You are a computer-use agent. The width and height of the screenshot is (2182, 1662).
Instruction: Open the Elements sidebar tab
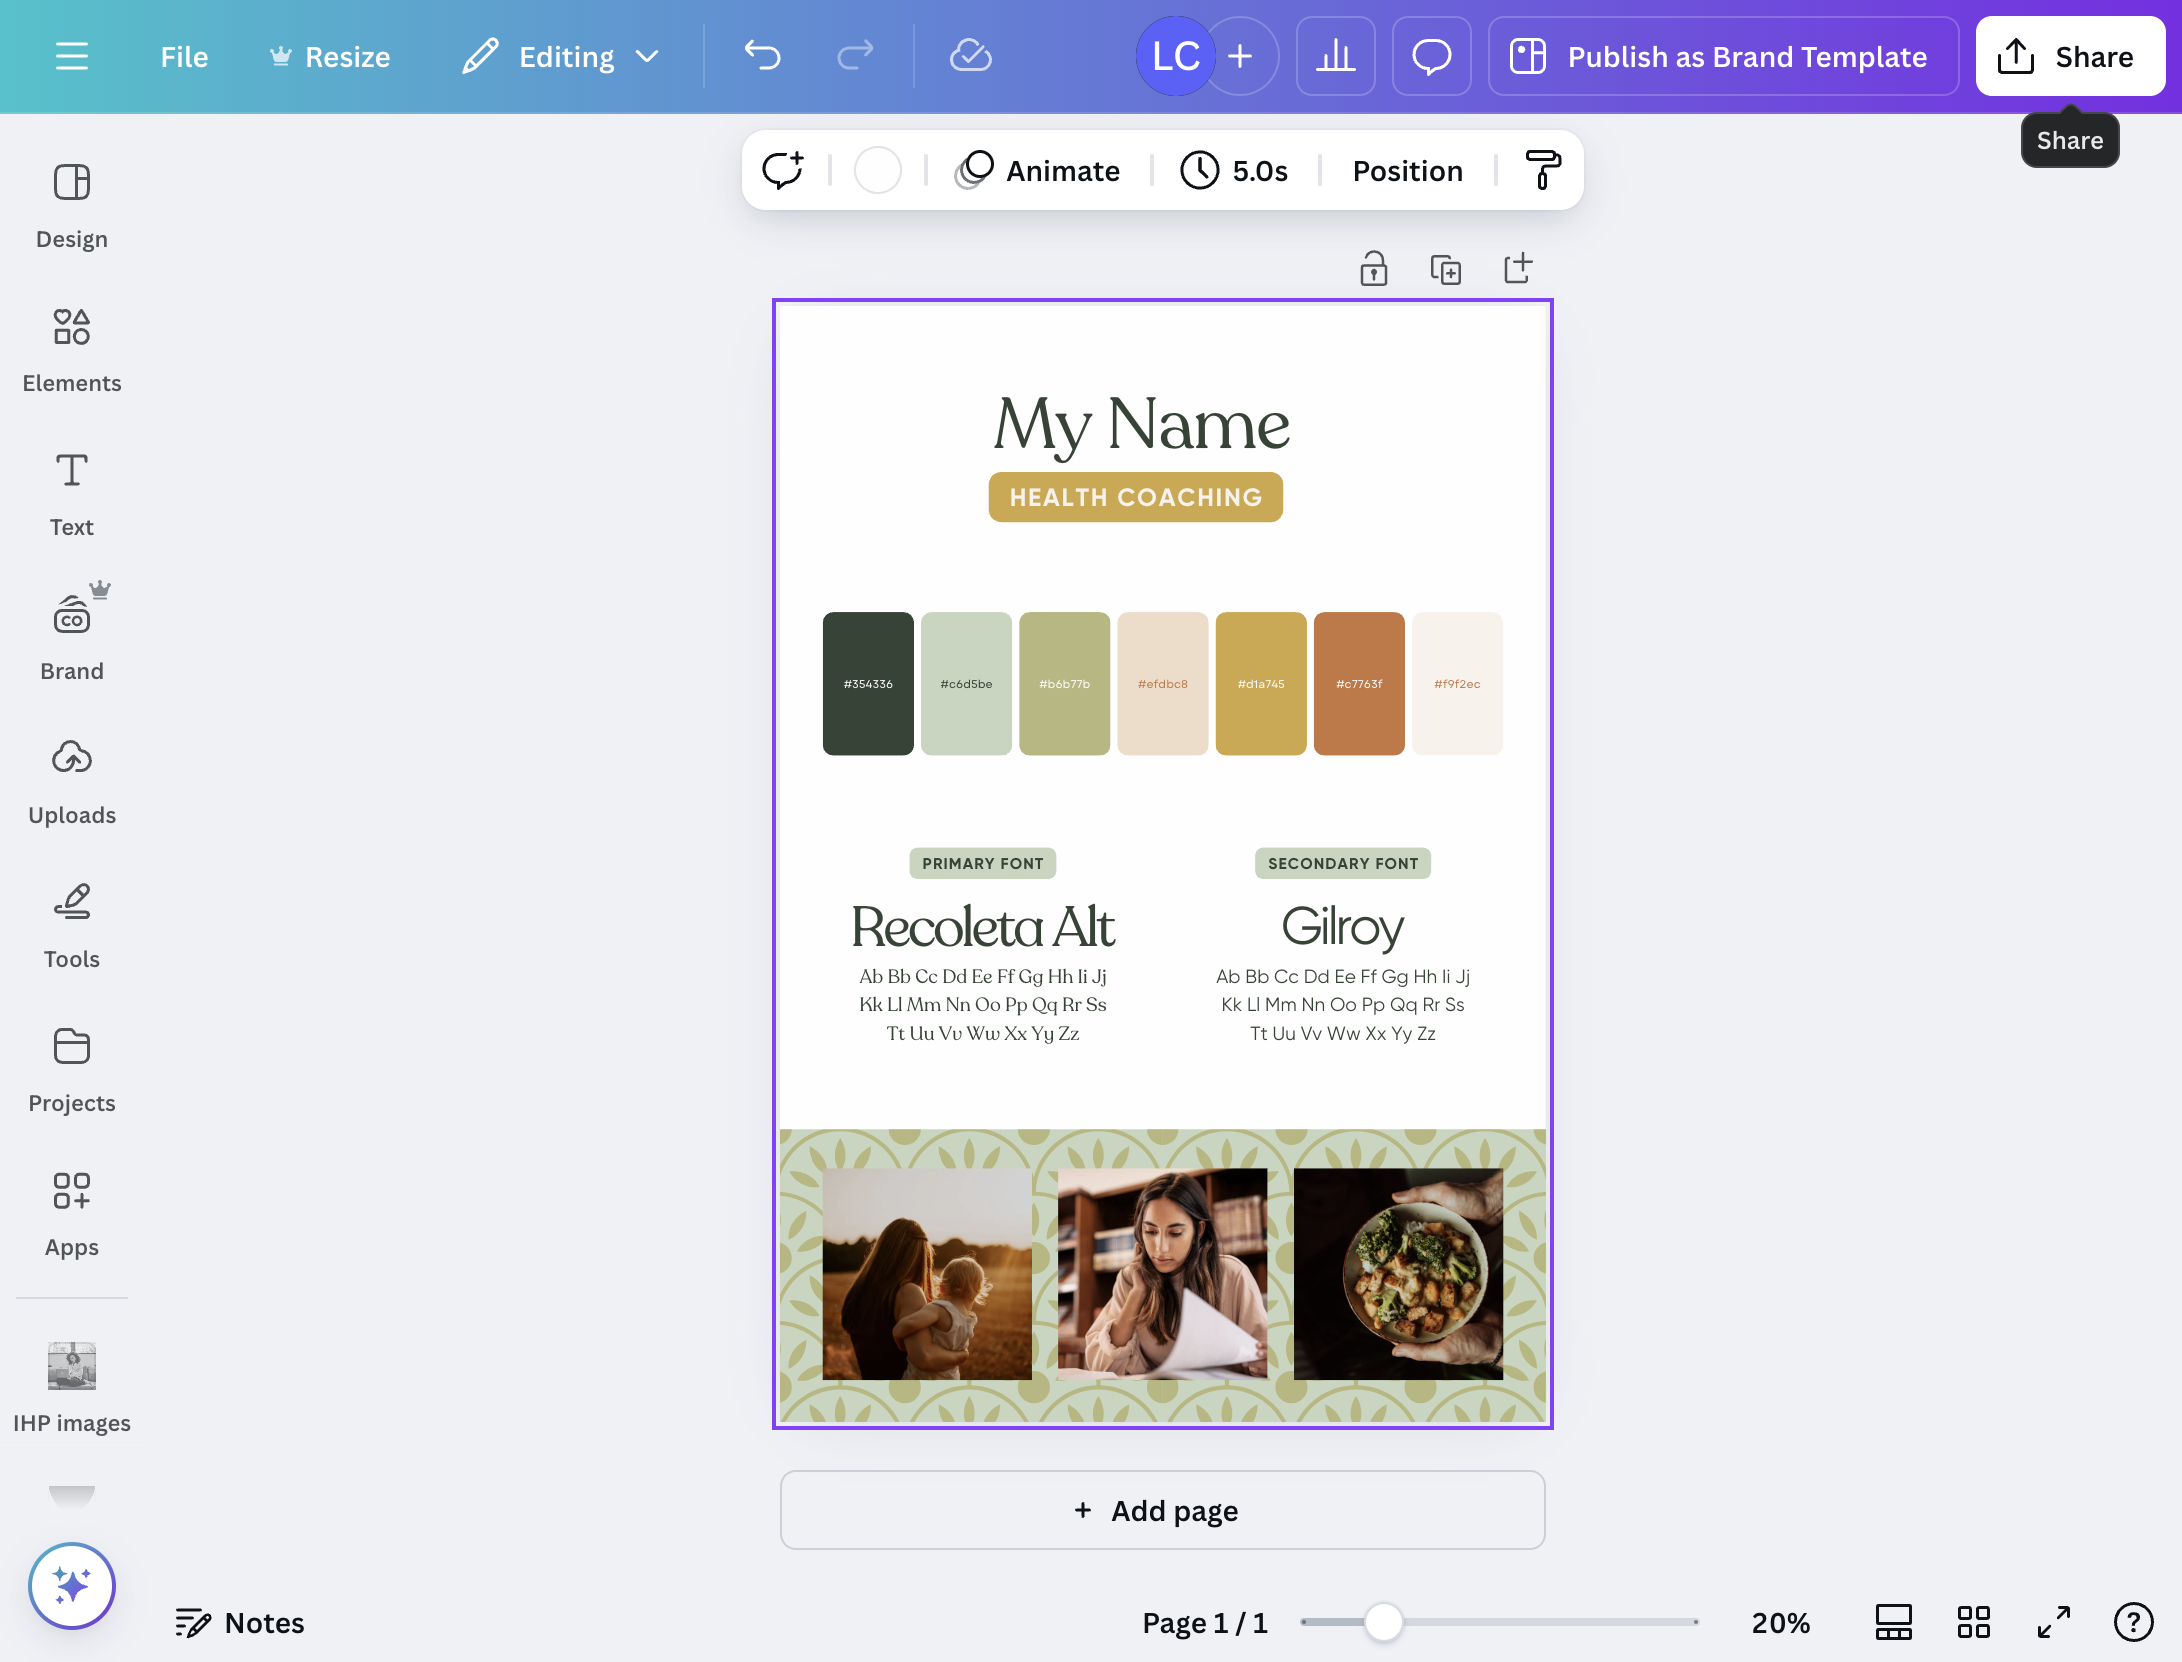click(x=72, y=350)
